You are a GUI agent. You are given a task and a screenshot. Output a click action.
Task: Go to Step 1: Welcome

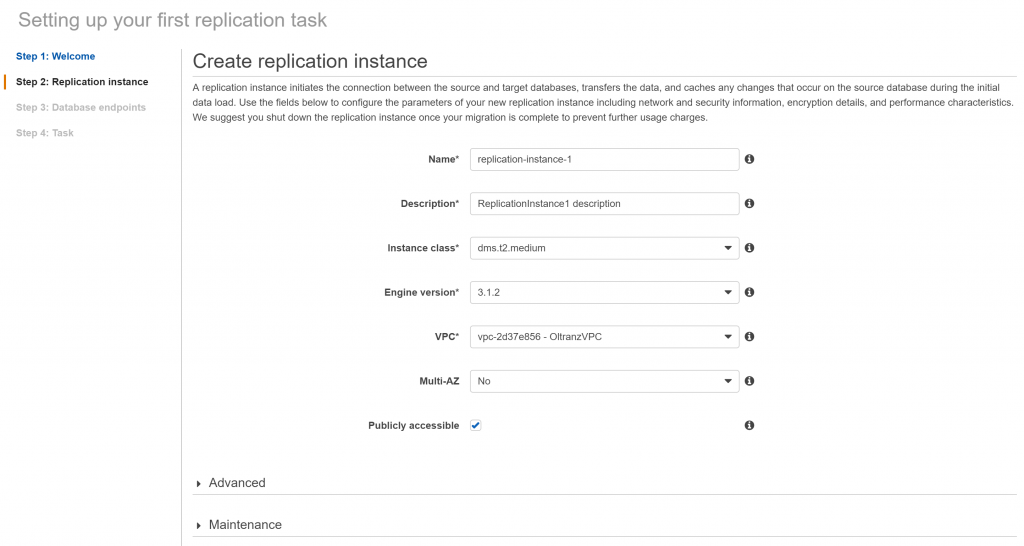coord(56,56)
